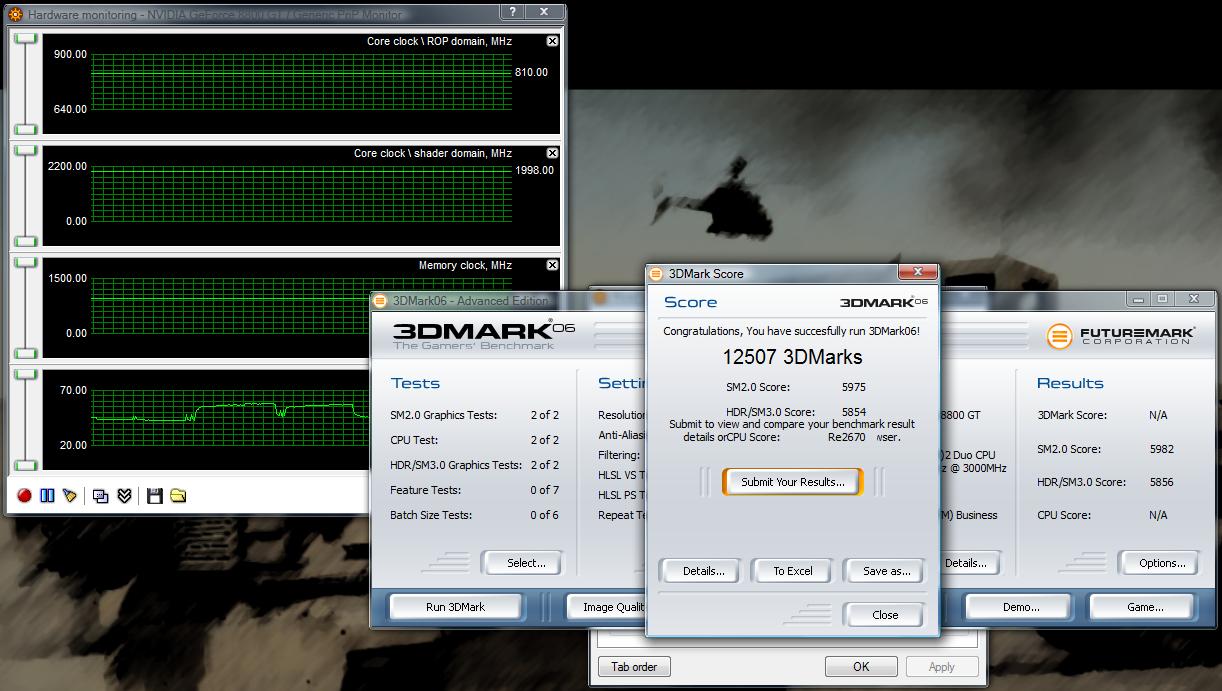The width and height of the screenshot is (1222, 691).
Task: Close the shader domain graph
Action: [x=552, y=153]
